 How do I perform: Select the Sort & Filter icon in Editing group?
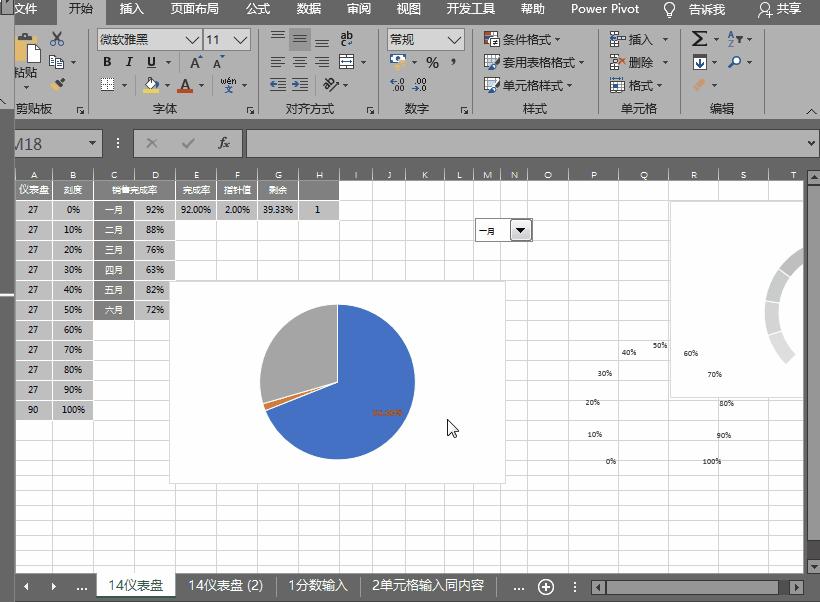(x=733, y=38)
